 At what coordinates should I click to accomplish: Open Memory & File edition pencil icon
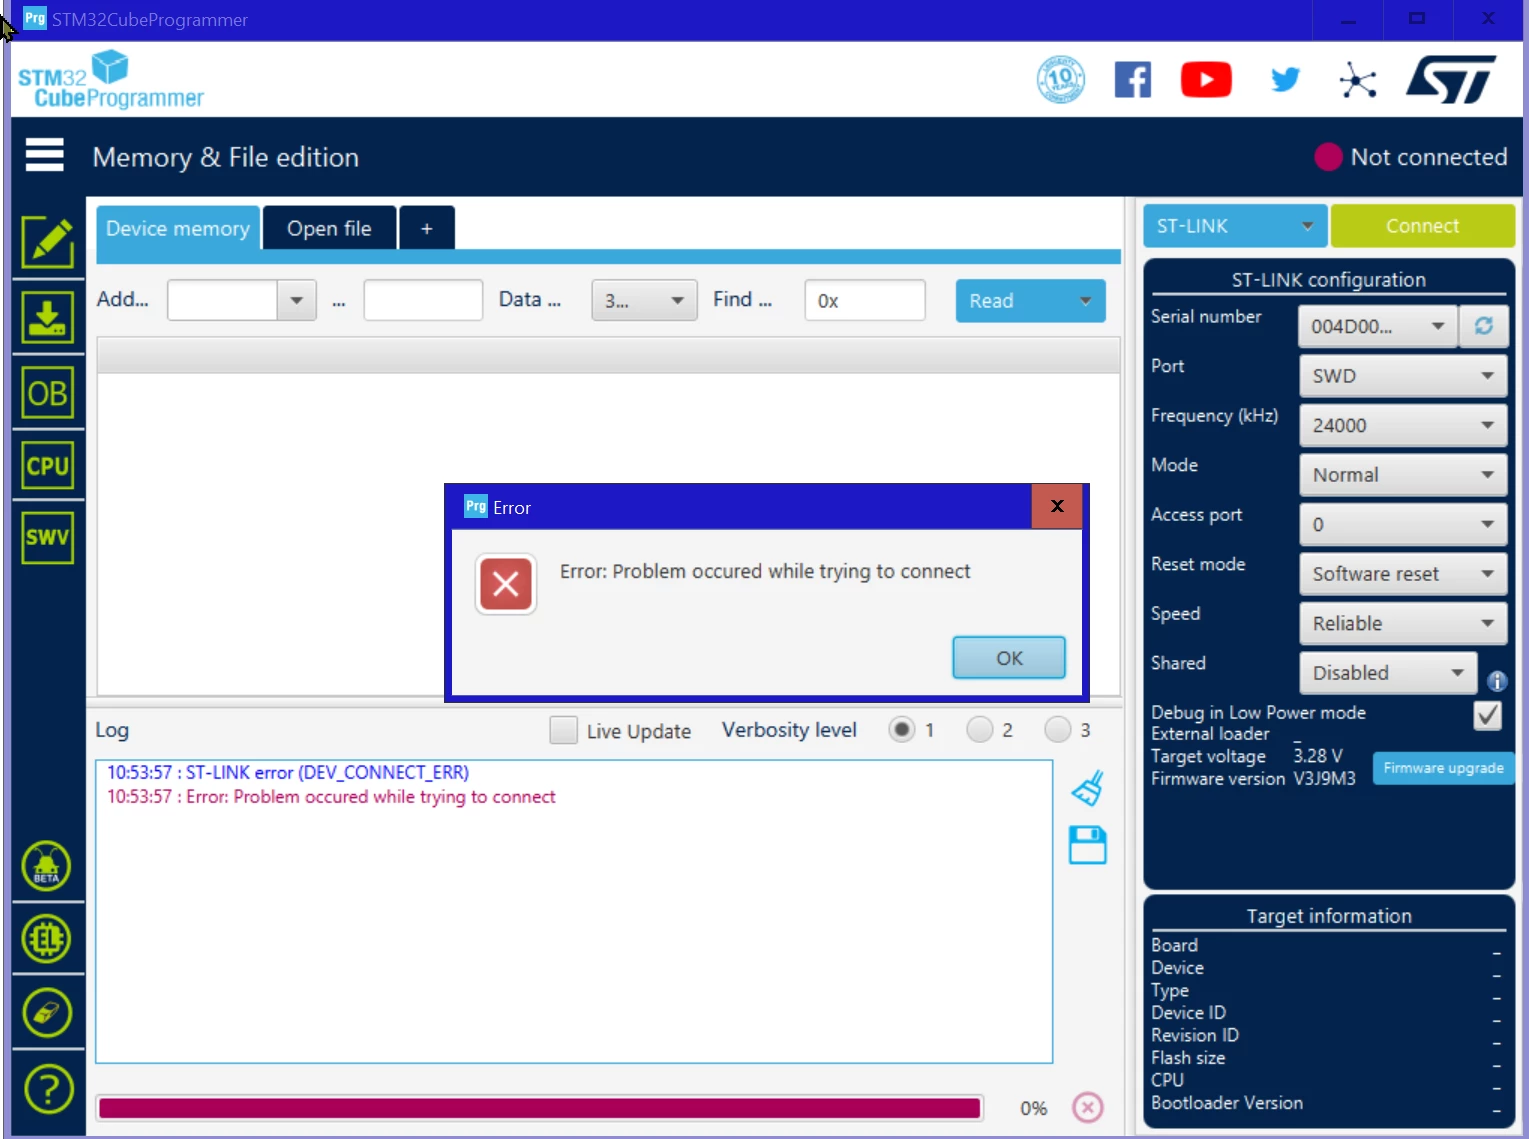[48, 243]
